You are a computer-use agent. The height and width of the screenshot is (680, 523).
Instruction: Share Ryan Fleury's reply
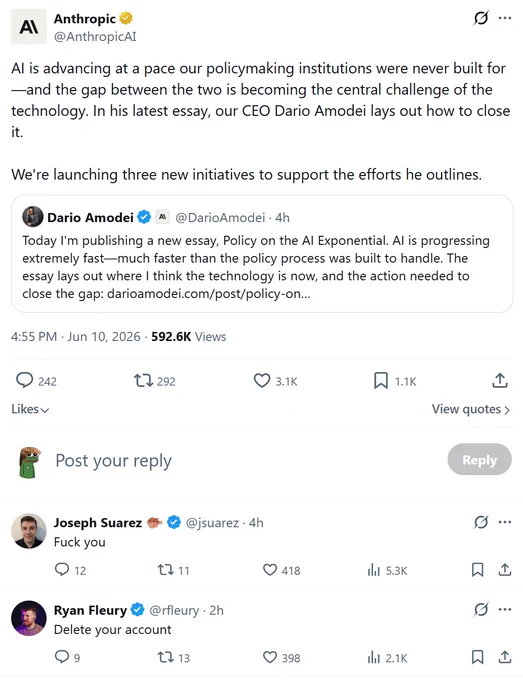(x=505, y=657)
